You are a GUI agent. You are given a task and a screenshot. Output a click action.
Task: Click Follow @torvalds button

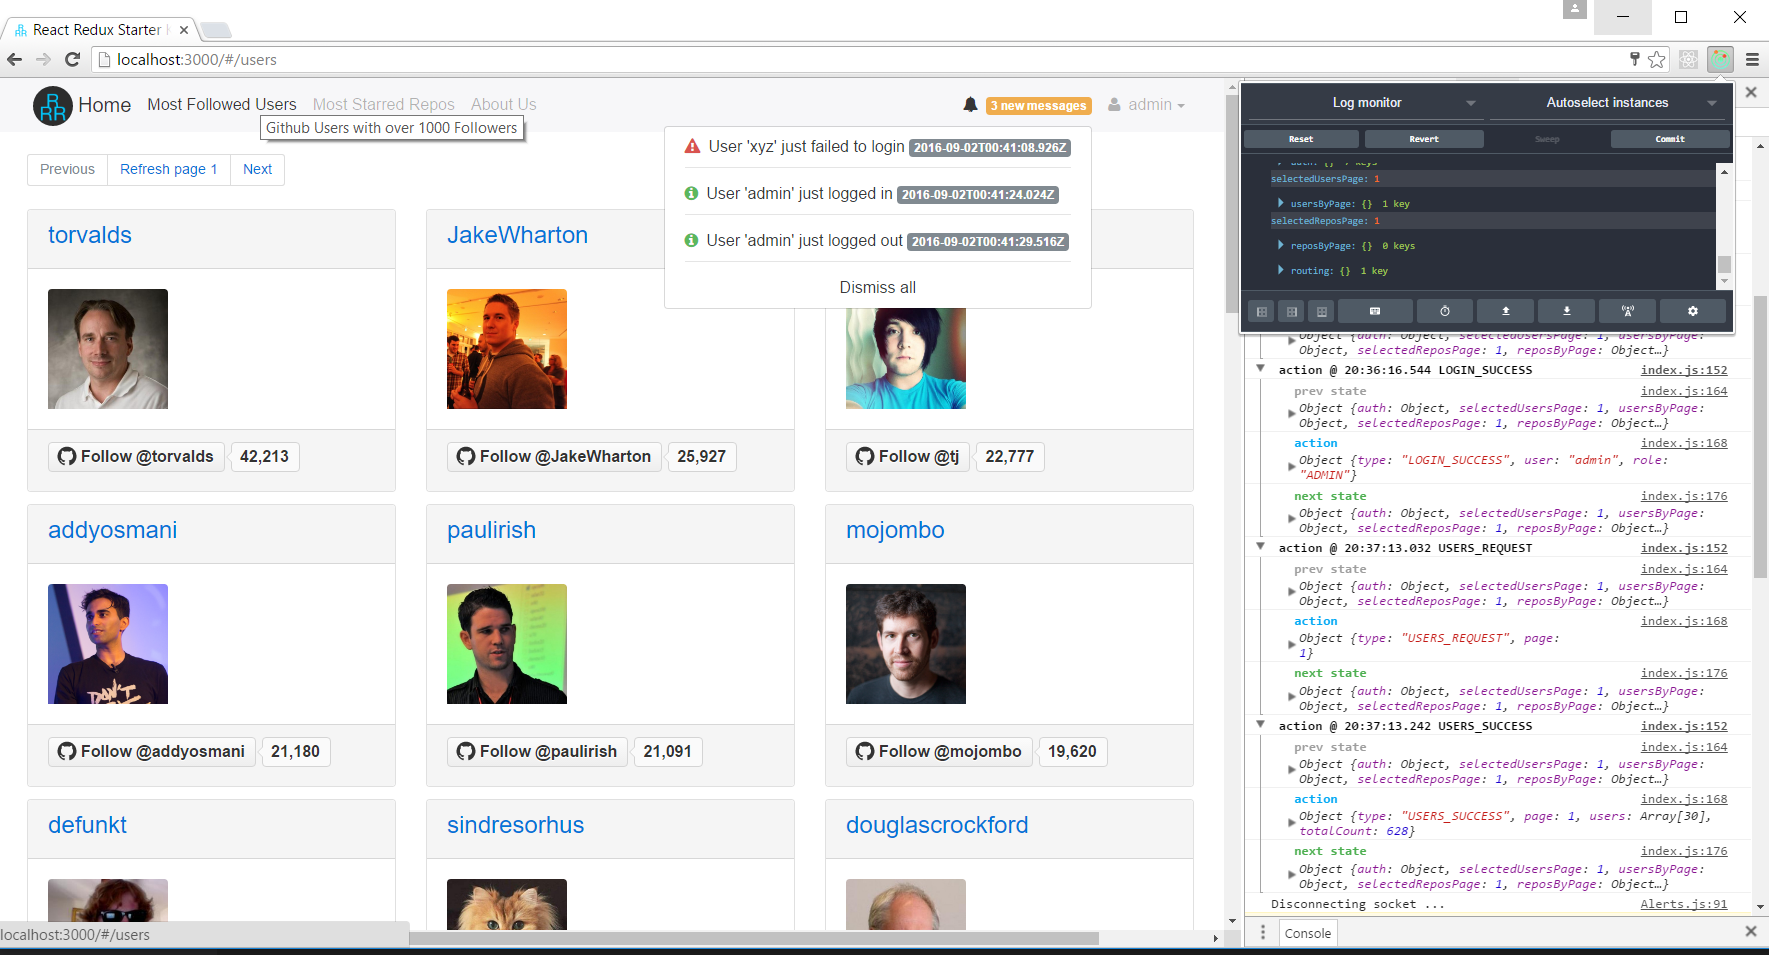(136, 456)
